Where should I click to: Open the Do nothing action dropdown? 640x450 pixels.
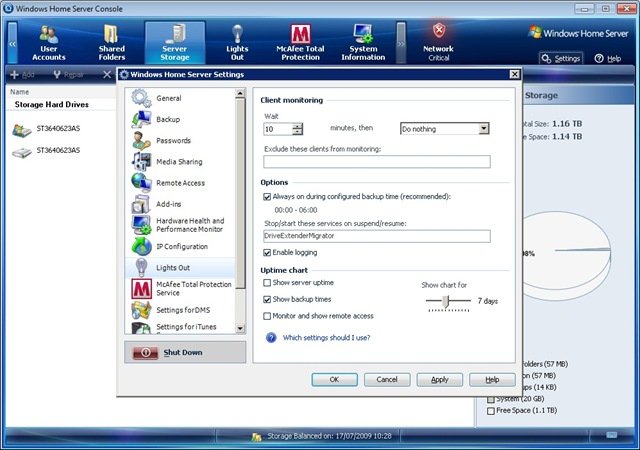[x=484, y=129]
